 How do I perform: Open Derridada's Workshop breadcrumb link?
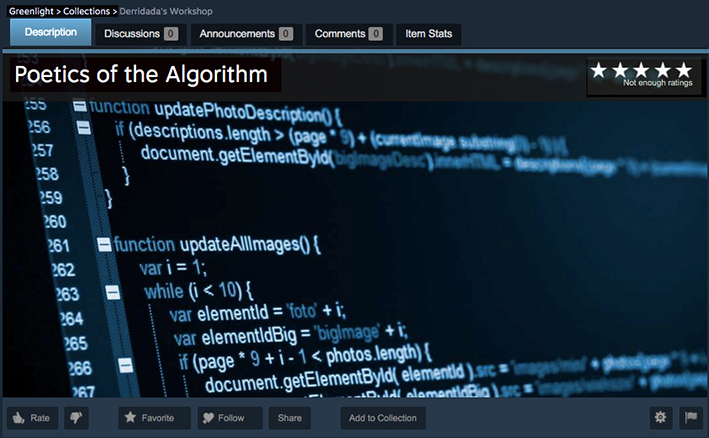(166, 11)
